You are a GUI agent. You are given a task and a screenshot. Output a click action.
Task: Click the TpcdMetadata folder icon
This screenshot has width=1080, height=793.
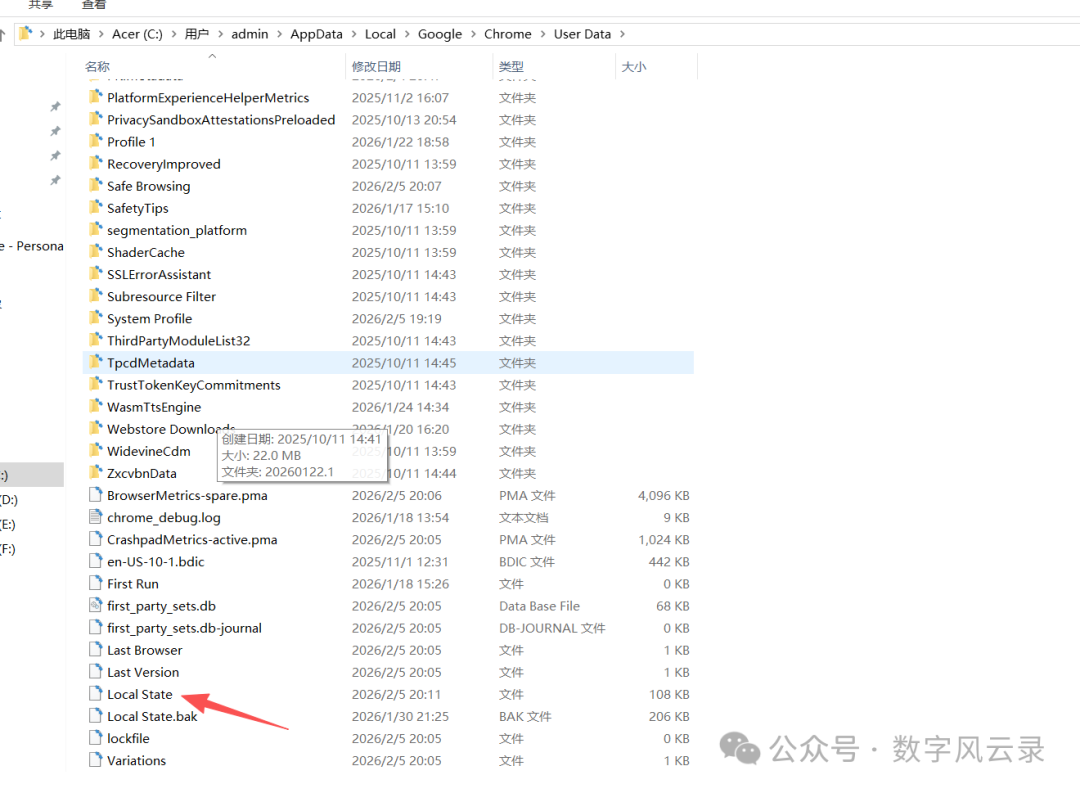95,362
